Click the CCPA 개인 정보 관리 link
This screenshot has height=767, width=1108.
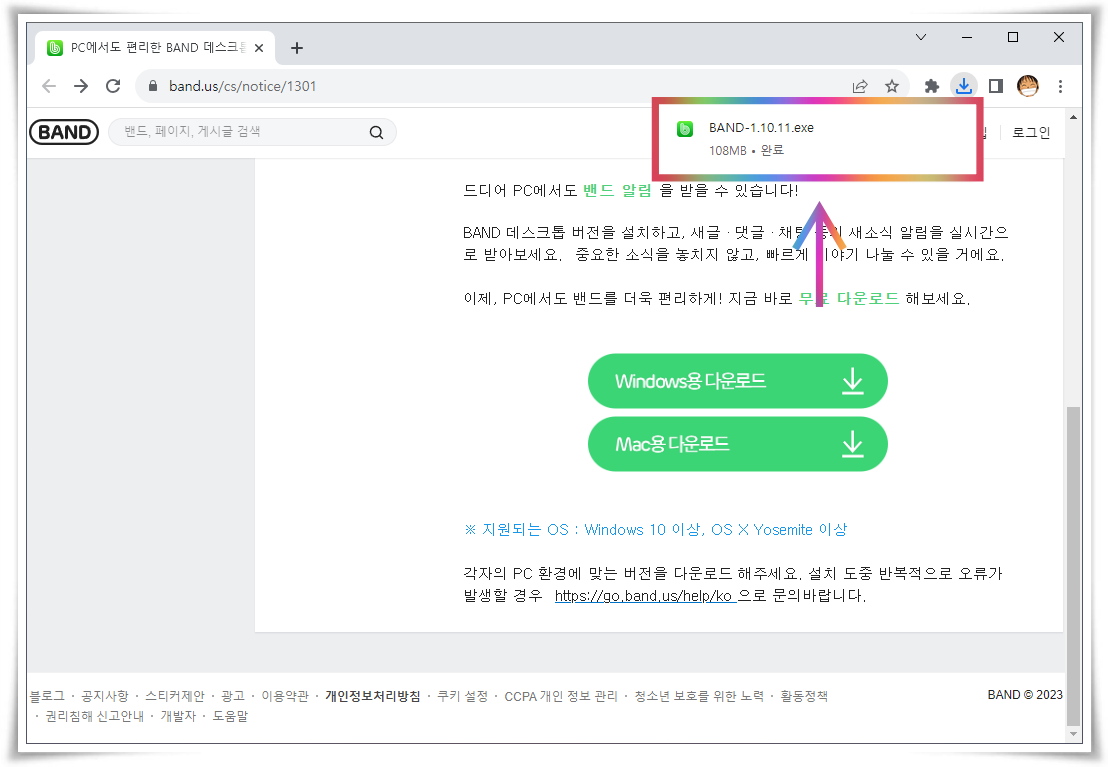[561, 696]
